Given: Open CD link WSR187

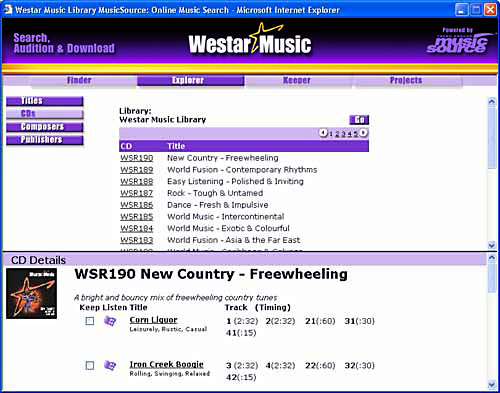Looking at the screenshot, I should point(137,193).
